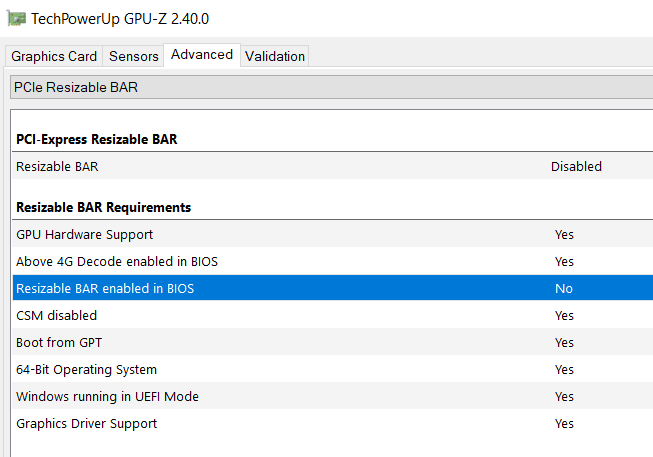The image size is (653, 457).
Task: Click the Disabled value for Resizable BAR
Action: pyautogui.click(x=576, y=167)
